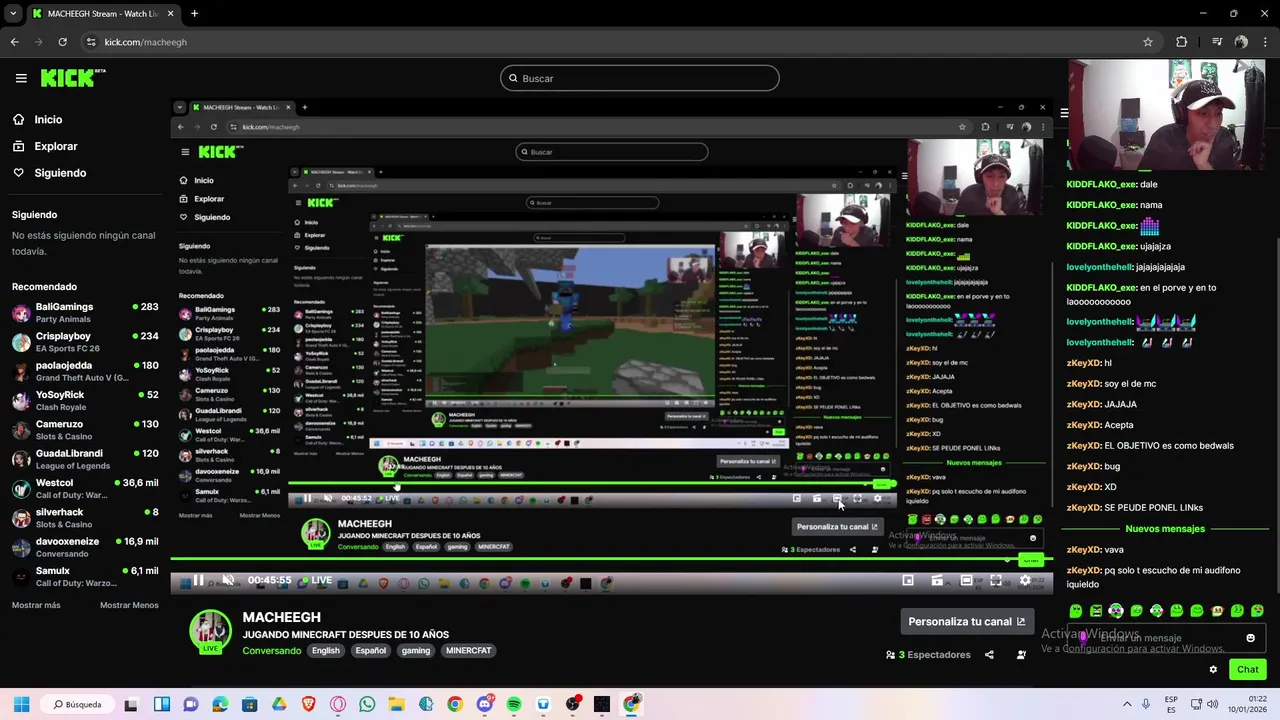Open the Brave browser from the taskbar
1280x720 pixels.
(x=308, y=704)
